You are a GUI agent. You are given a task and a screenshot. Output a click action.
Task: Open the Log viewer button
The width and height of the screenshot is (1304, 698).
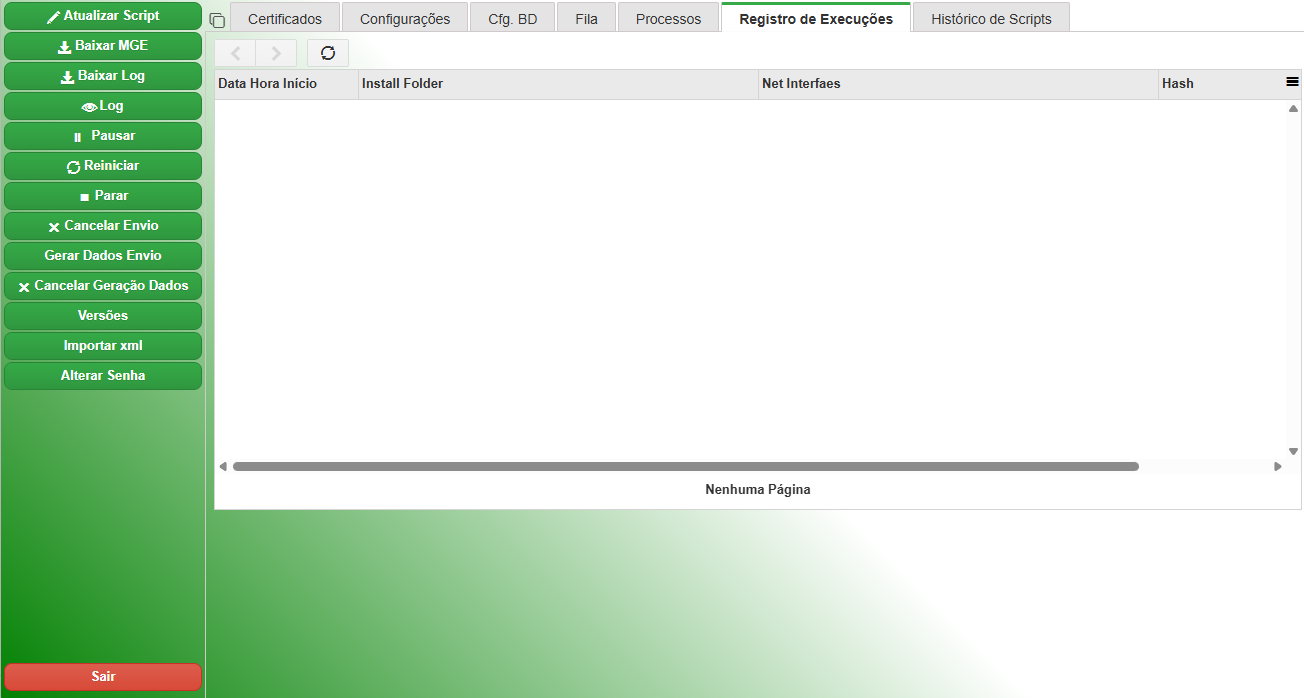(103, 106)
